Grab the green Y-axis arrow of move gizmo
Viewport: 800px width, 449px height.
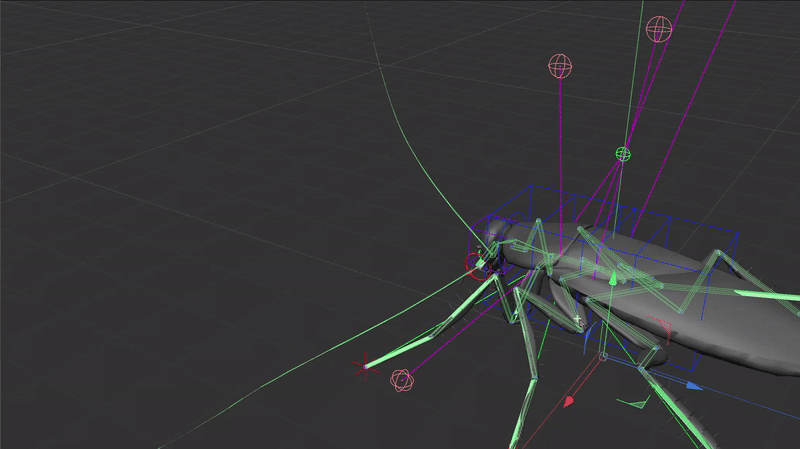[614, 278]
